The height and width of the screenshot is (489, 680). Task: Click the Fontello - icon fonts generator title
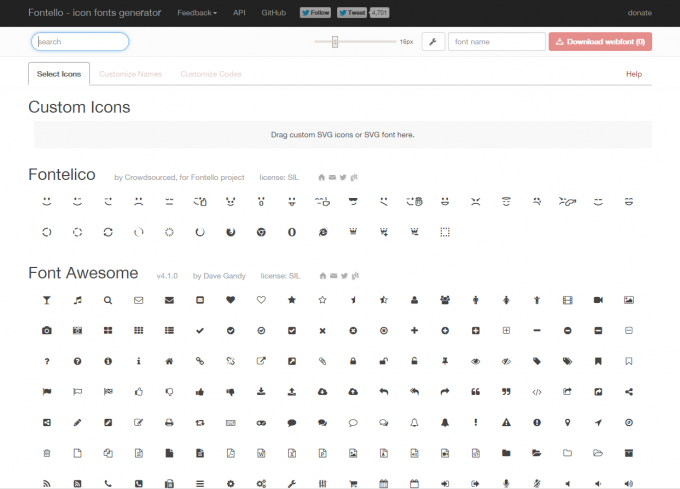click(x=95, y=13)
